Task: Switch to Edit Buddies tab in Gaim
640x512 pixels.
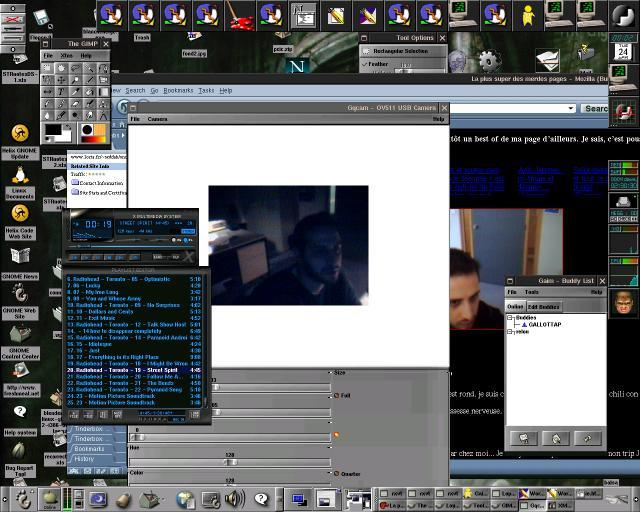Action: pyautogui.click(x=545, y=306)
